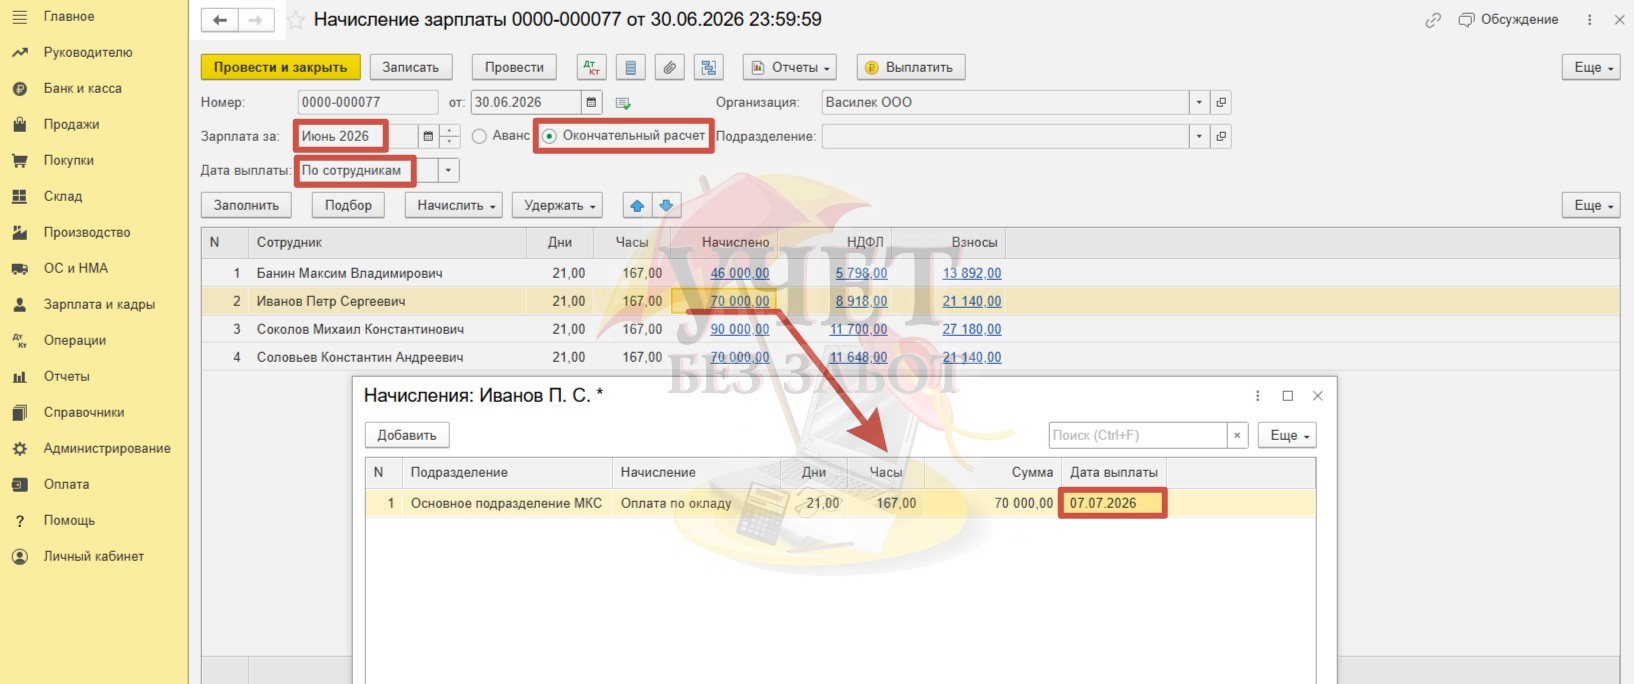Step the Зарплата за month spinner
This screenshot has height=684, width=1634.
(450, 136)
